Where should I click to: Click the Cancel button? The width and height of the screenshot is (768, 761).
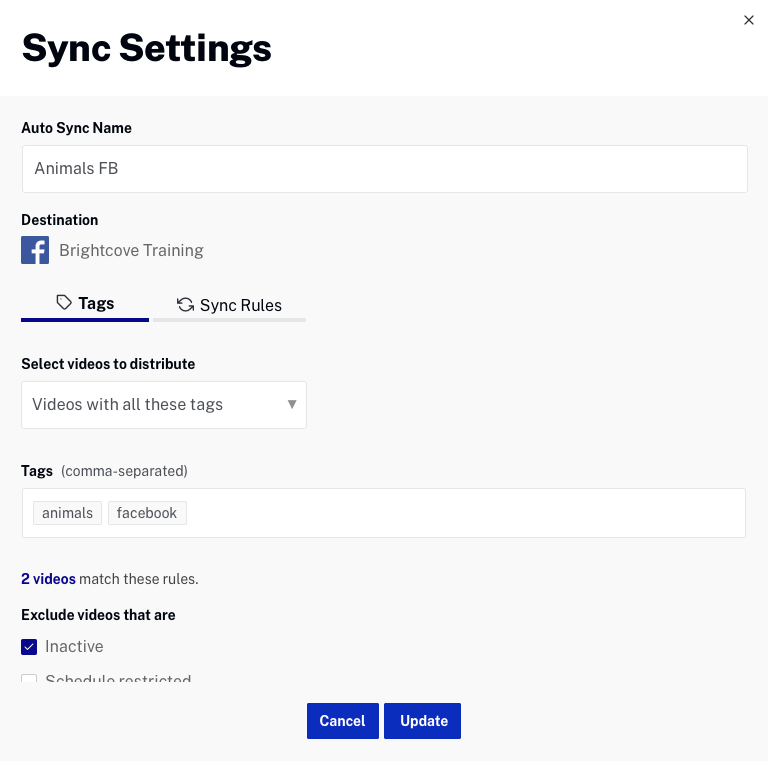click(x=342, y=721)
